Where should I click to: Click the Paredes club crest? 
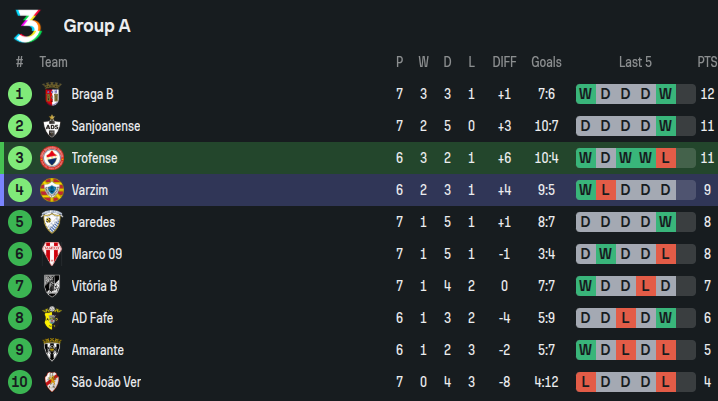(x=52, y=222)
